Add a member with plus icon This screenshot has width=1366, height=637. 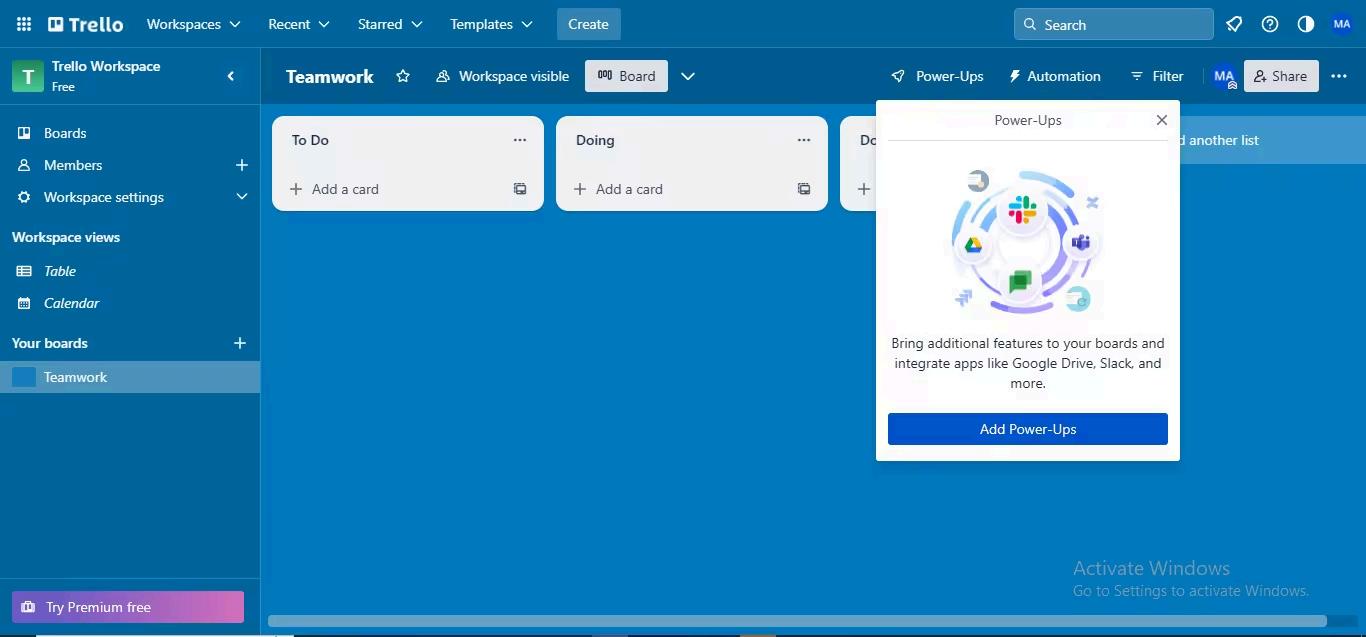coord(241,165)
